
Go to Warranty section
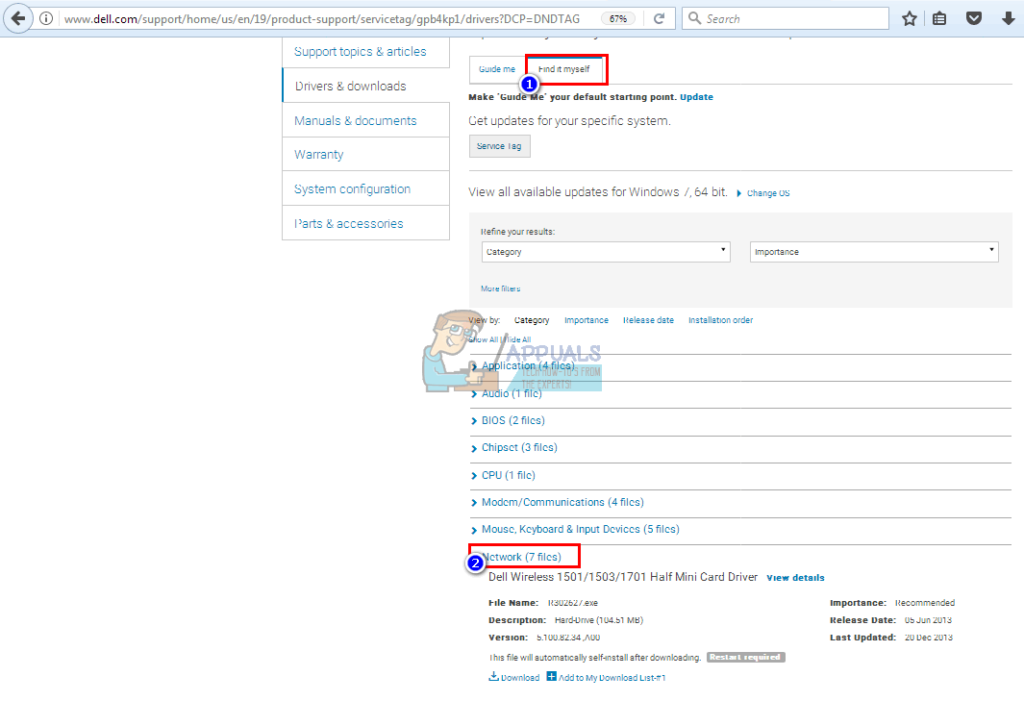click(x=319, y=155)
